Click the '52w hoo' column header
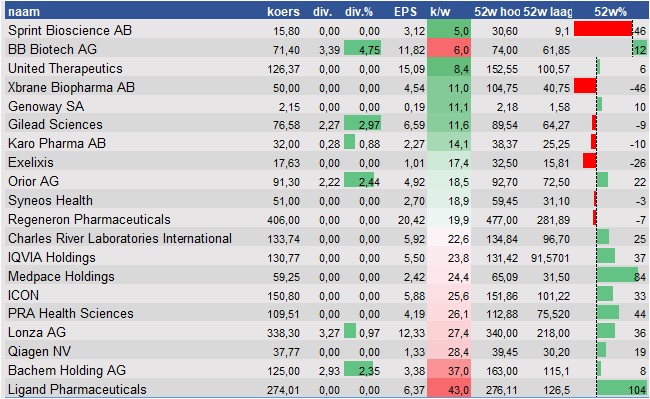The image size is (650, 399). 497,11
